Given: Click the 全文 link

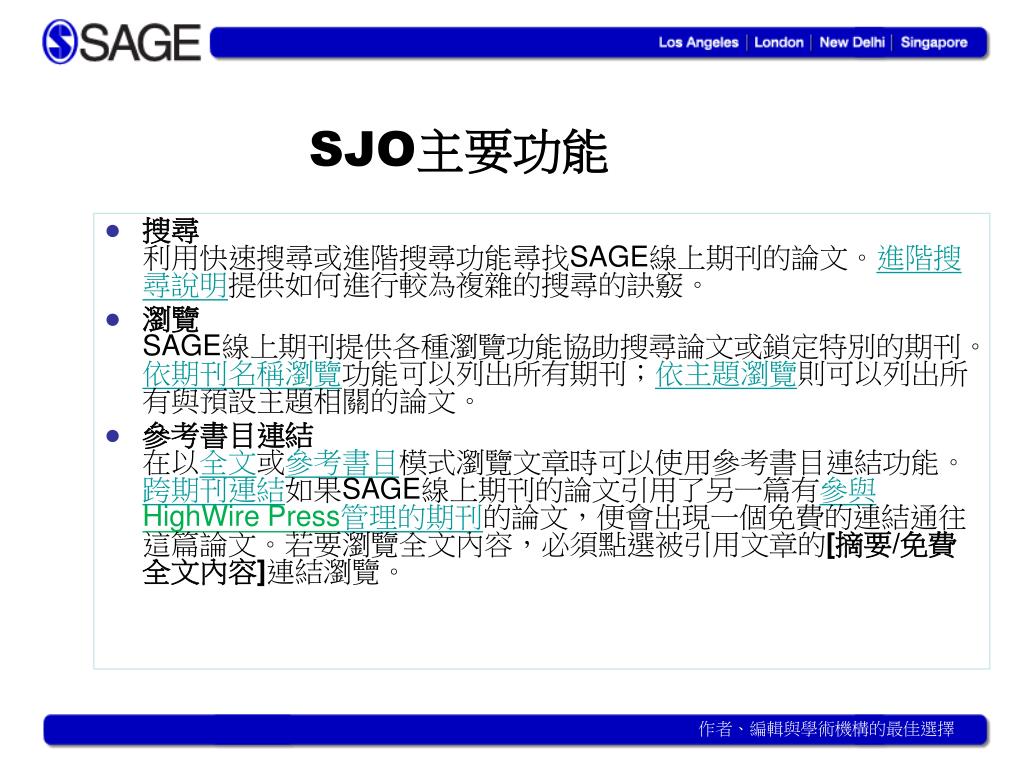Looking at the screenshot, I should [228, 462].
